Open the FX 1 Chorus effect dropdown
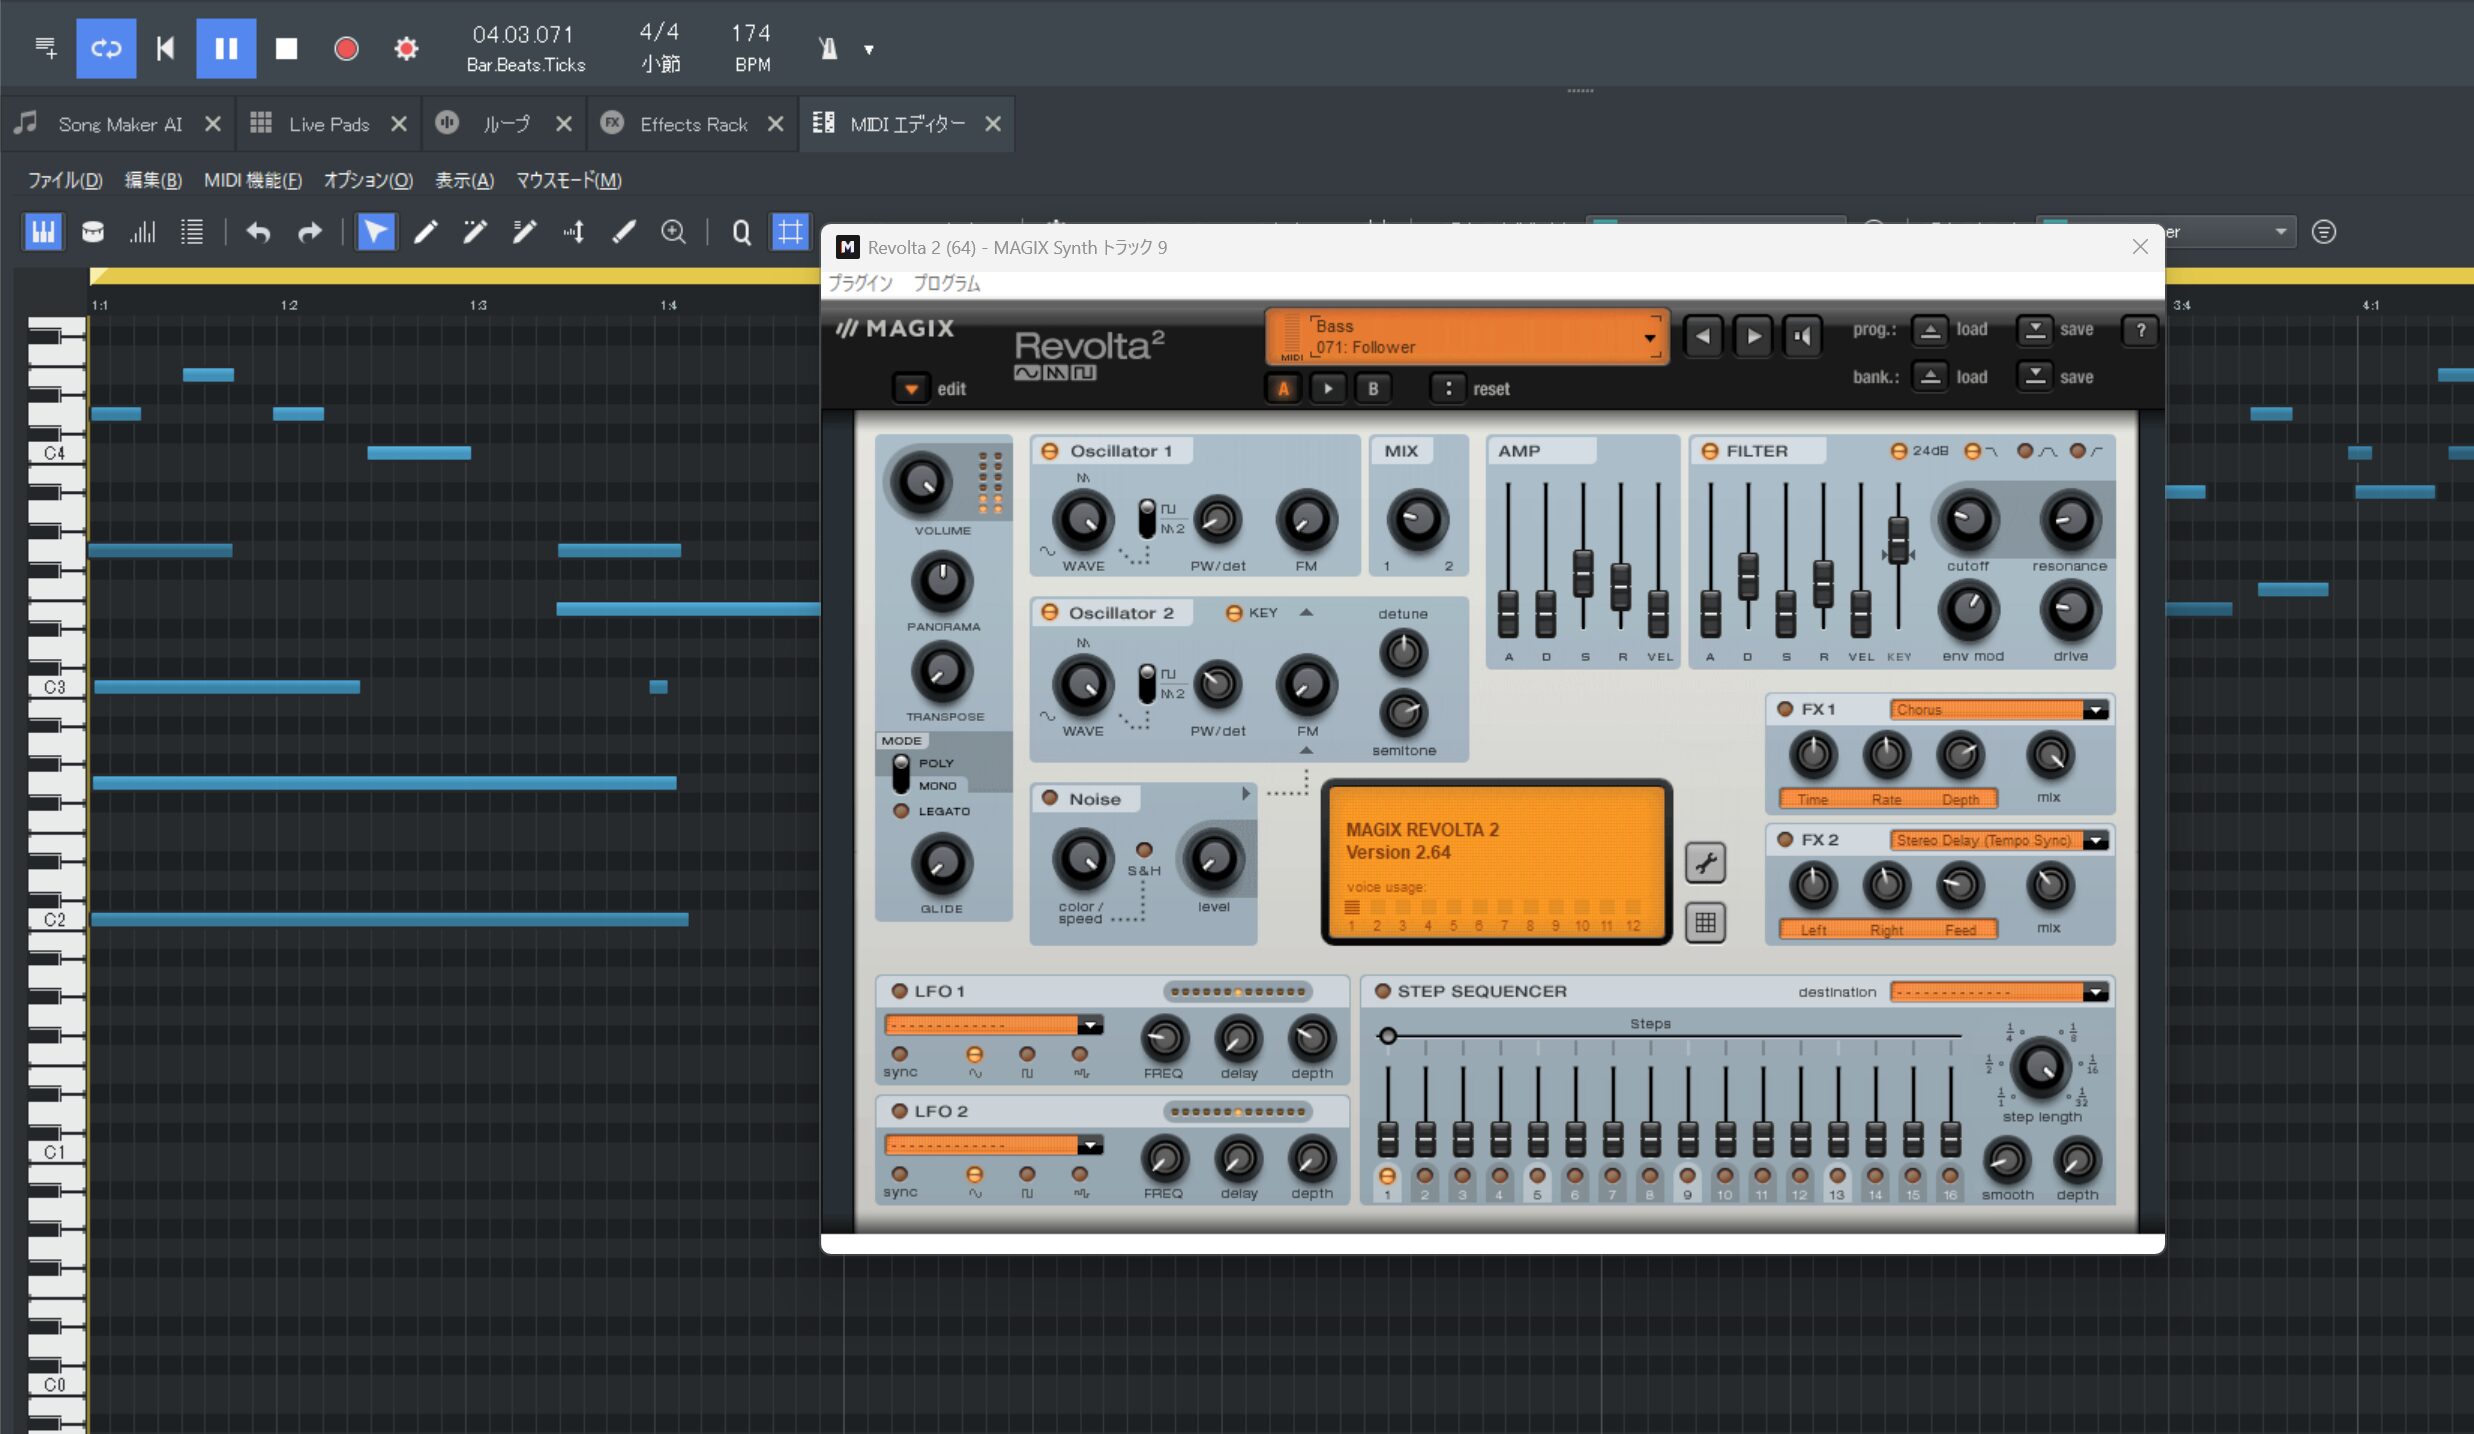The height and width of the screenshot is (1434, 2474). click(2000, 710)
